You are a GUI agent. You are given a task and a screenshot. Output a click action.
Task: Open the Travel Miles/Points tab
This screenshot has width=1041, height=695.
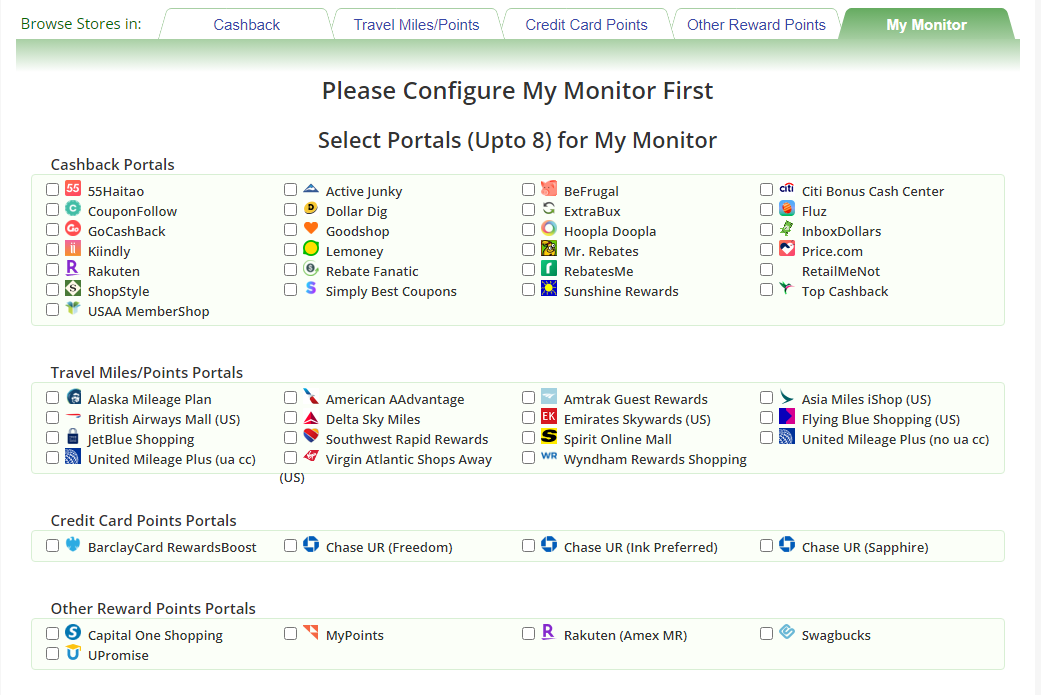pos(416,24)
